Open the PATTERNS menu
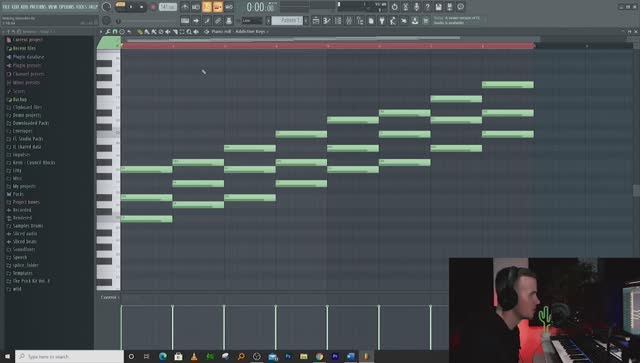This screenshot has height=363, width=640. coord(39,7)
